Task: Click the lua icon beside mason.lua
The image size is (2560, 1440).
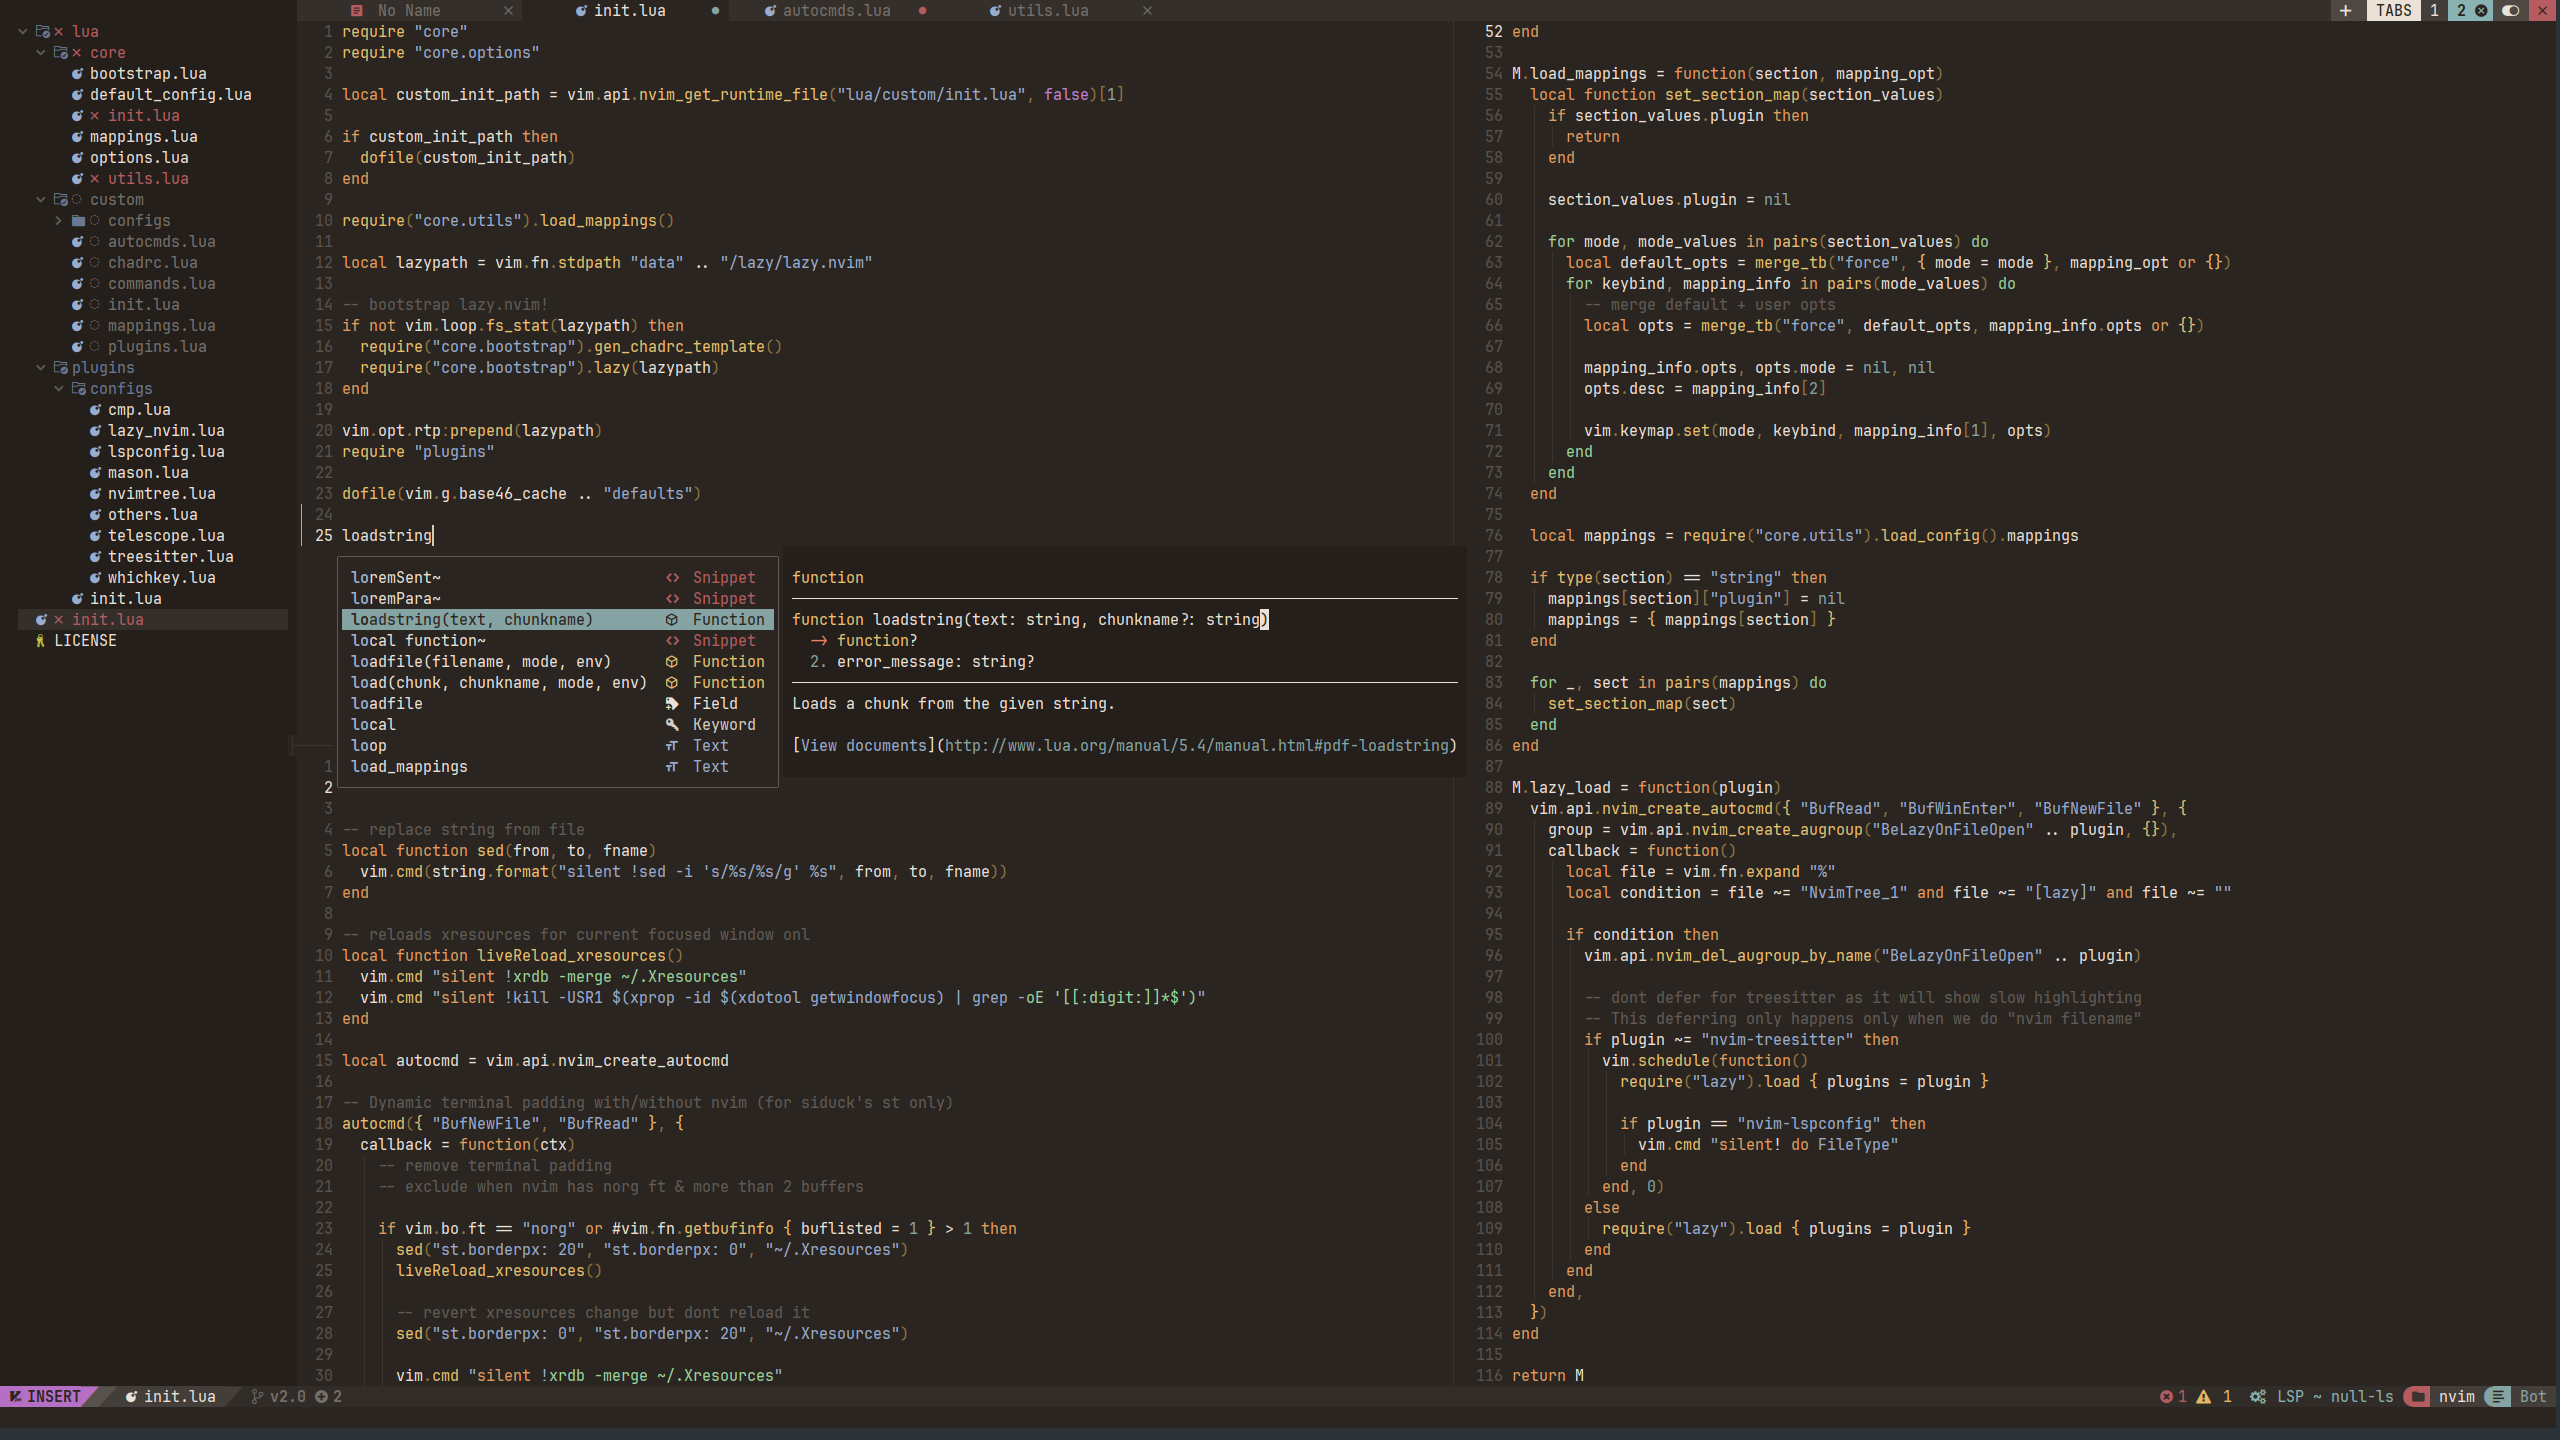Action: 95,472
